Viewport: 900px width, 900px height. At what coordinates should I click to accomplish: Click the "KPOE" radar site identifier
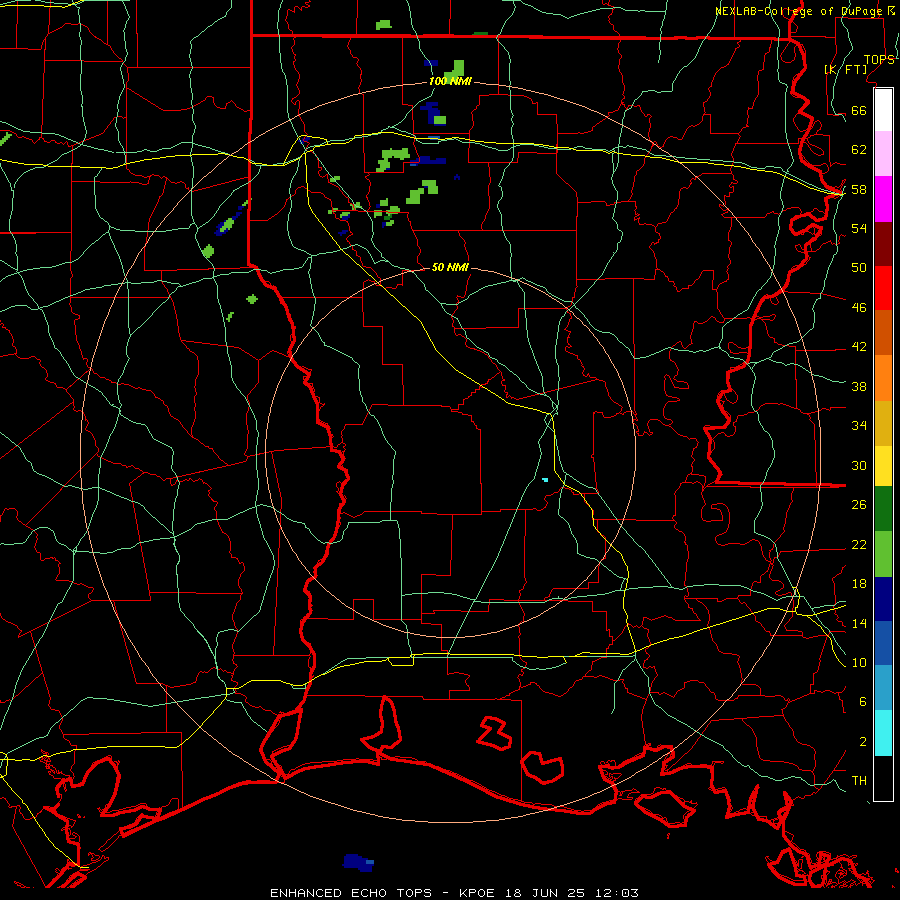pos(476,893)
